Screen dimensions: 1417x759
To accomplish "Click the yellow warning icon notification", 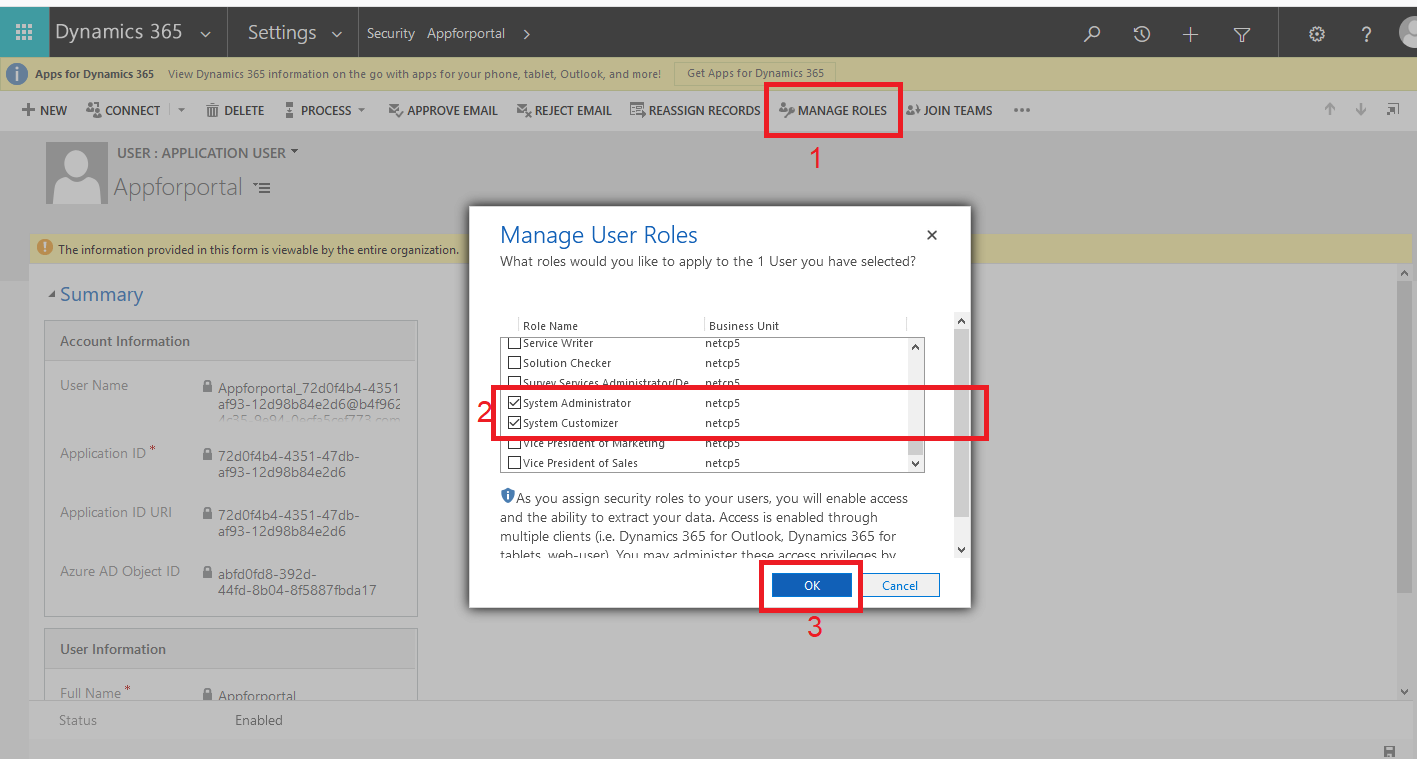I will [44, 248].
